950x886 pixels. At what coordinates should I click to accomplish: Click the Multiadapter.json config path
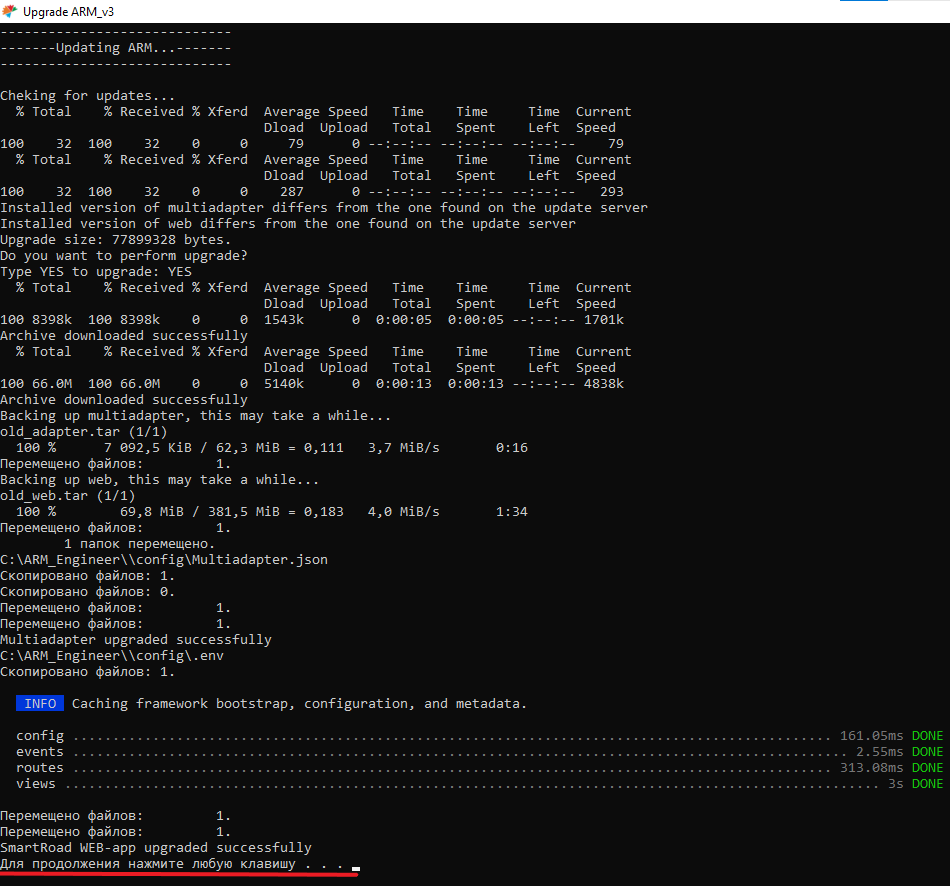click(164, 560)
